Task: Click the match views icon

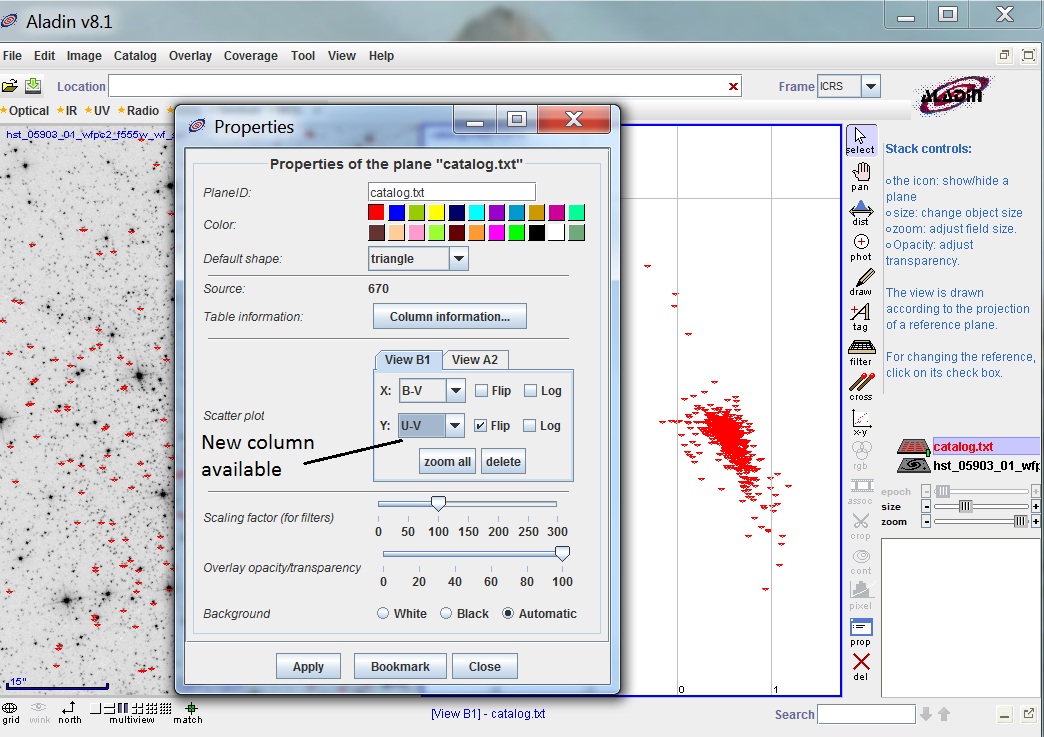Action: click(x=188, y=712)
